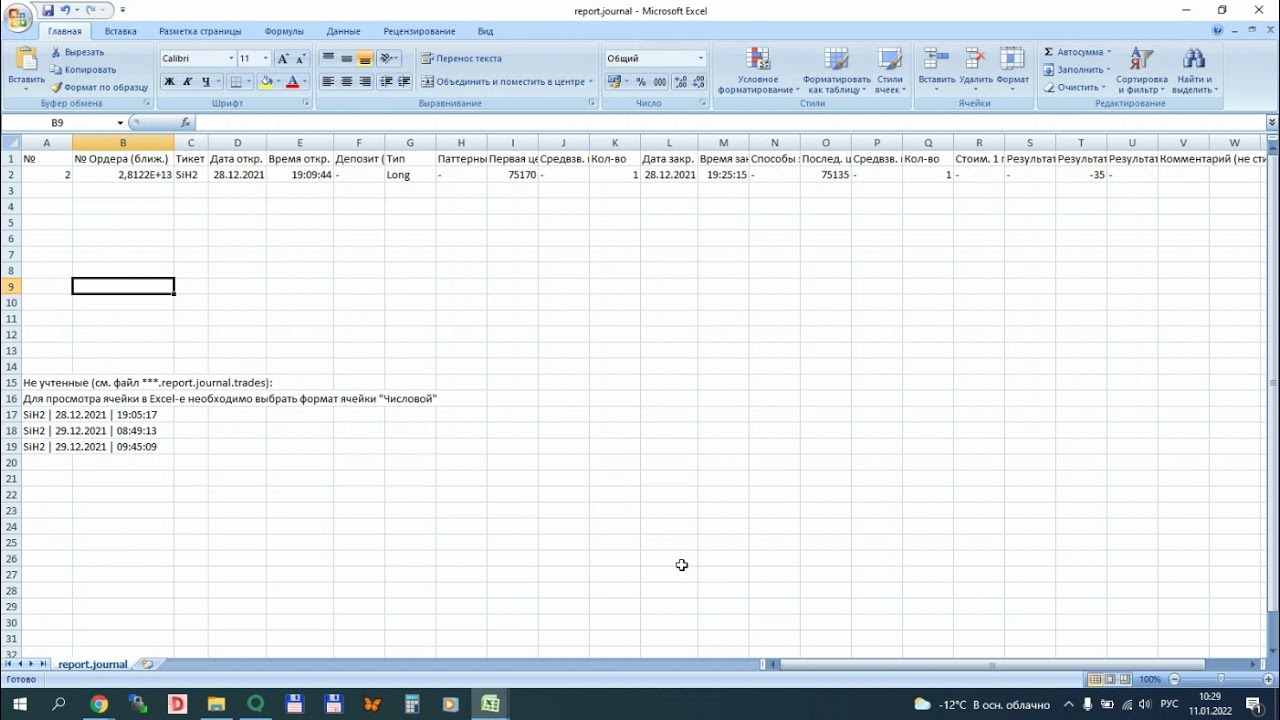Screen dimensions: 1280x720
Task: Increase decimal places
Action: click(680, 82)
